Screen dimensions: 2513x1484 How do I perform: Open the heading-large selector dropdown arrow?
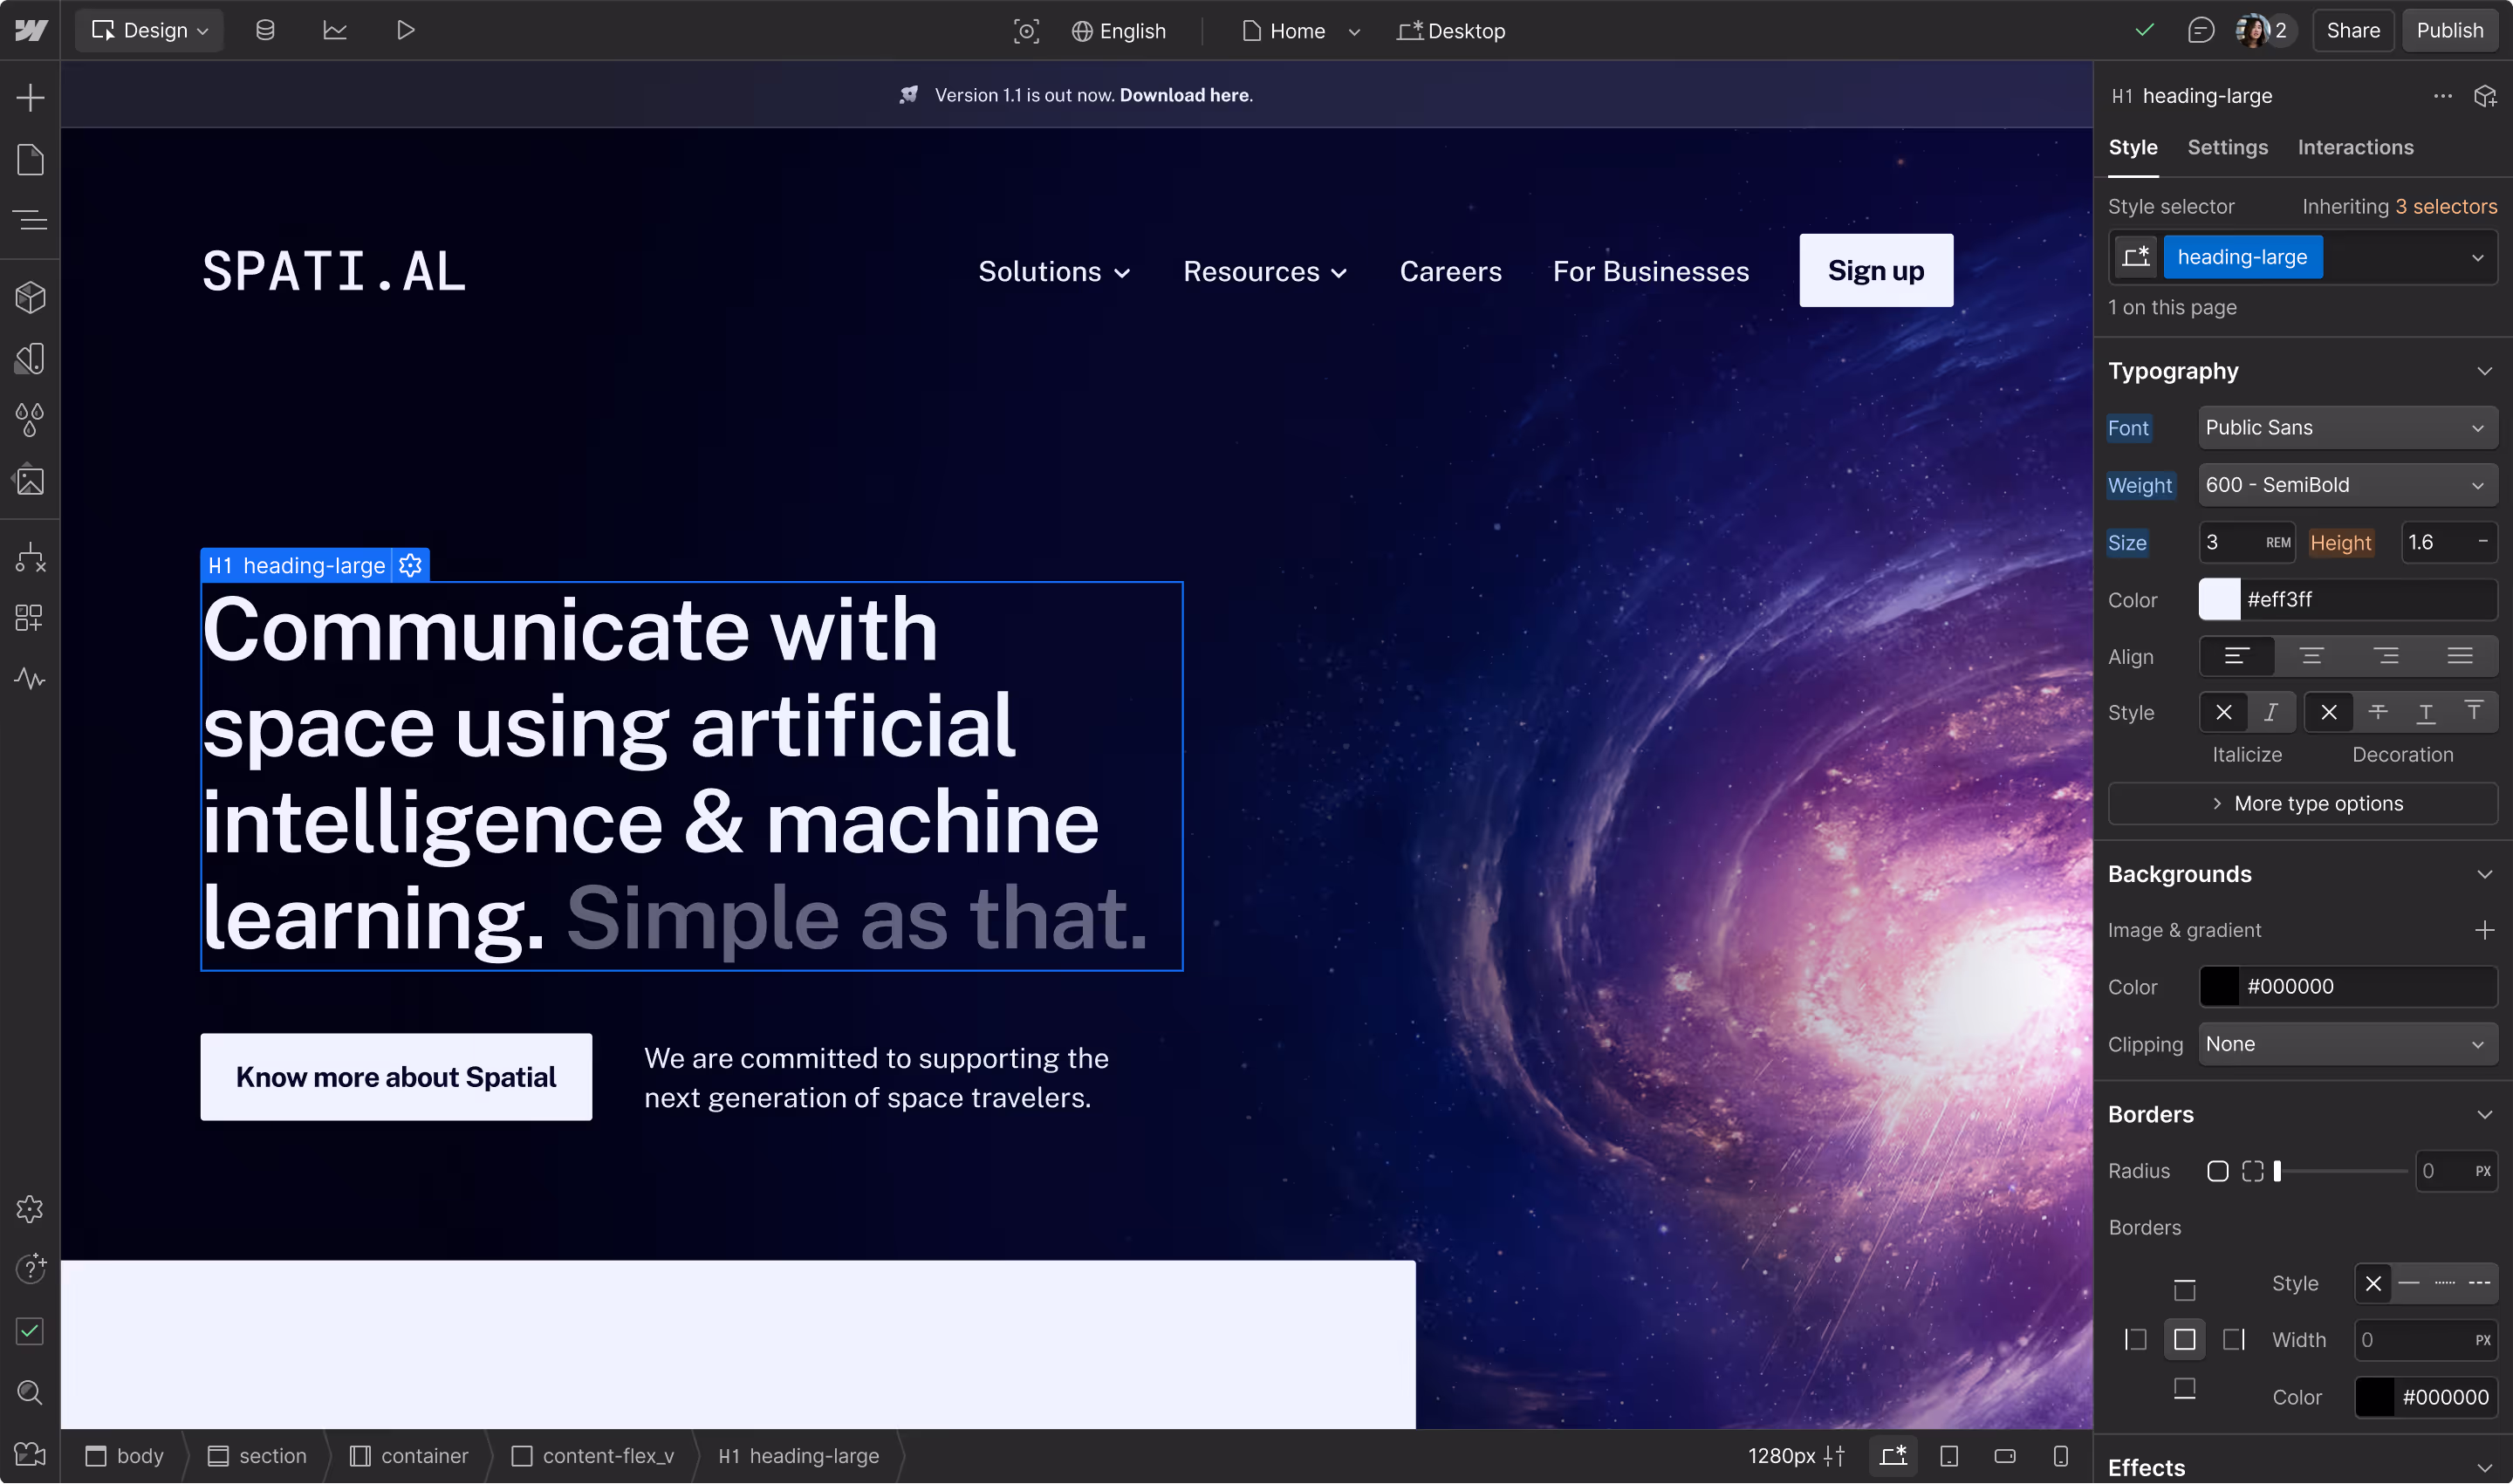[2477, 257]
